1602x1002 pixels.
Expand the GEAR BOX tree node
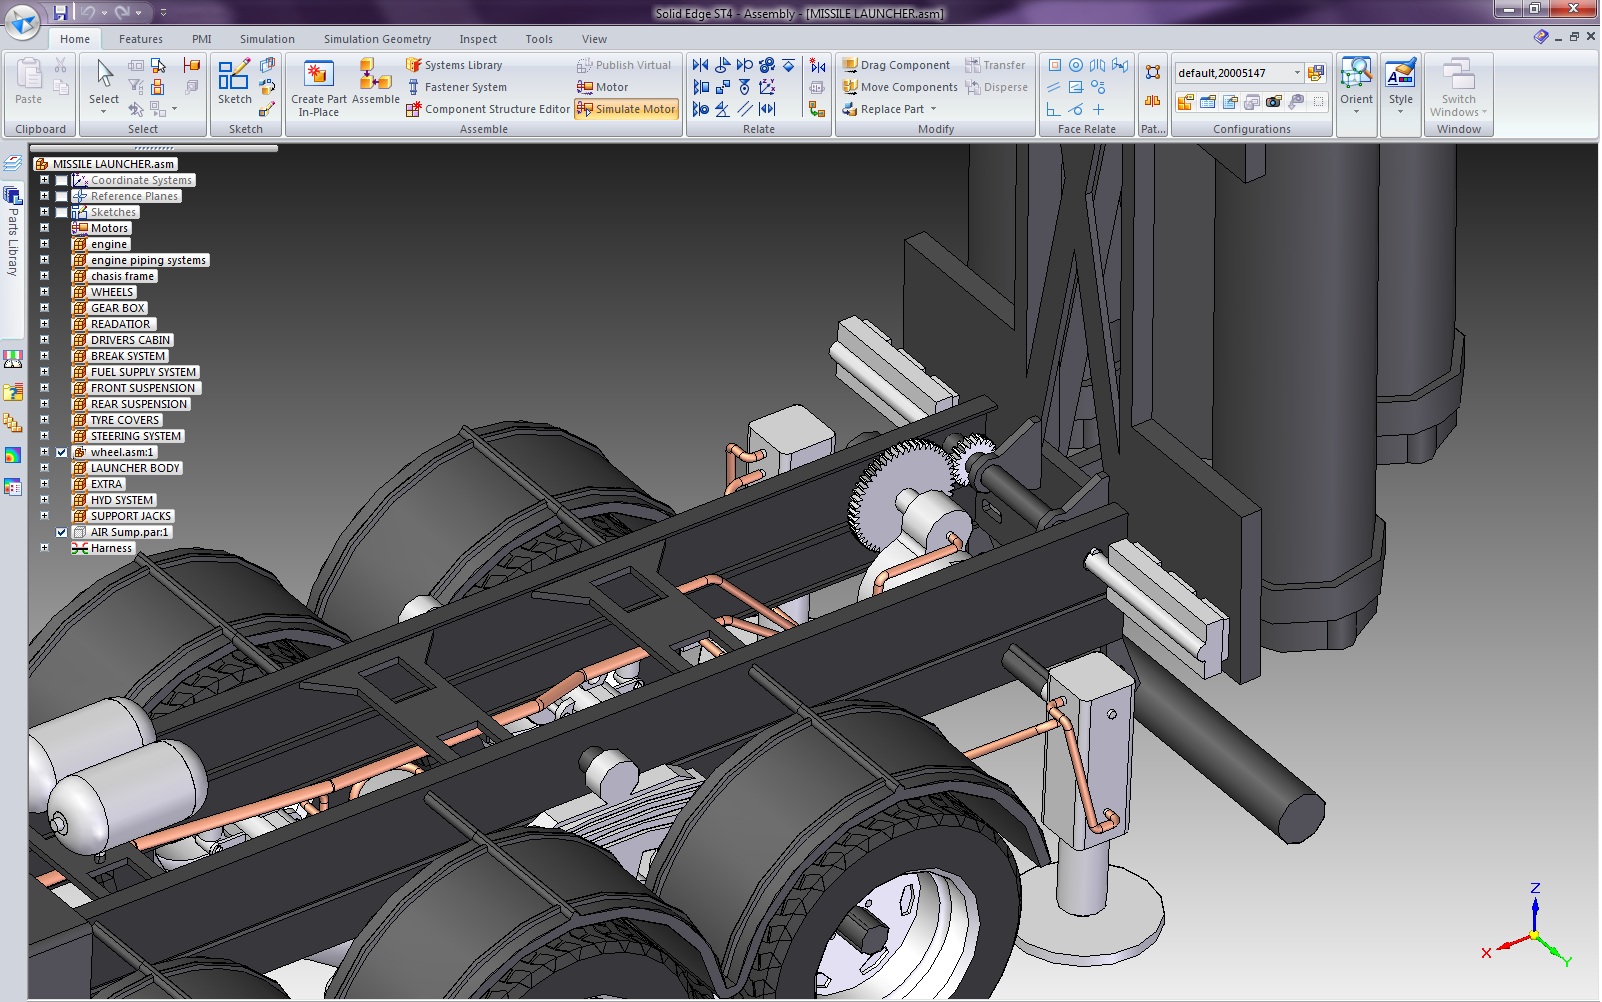point(44,308)
